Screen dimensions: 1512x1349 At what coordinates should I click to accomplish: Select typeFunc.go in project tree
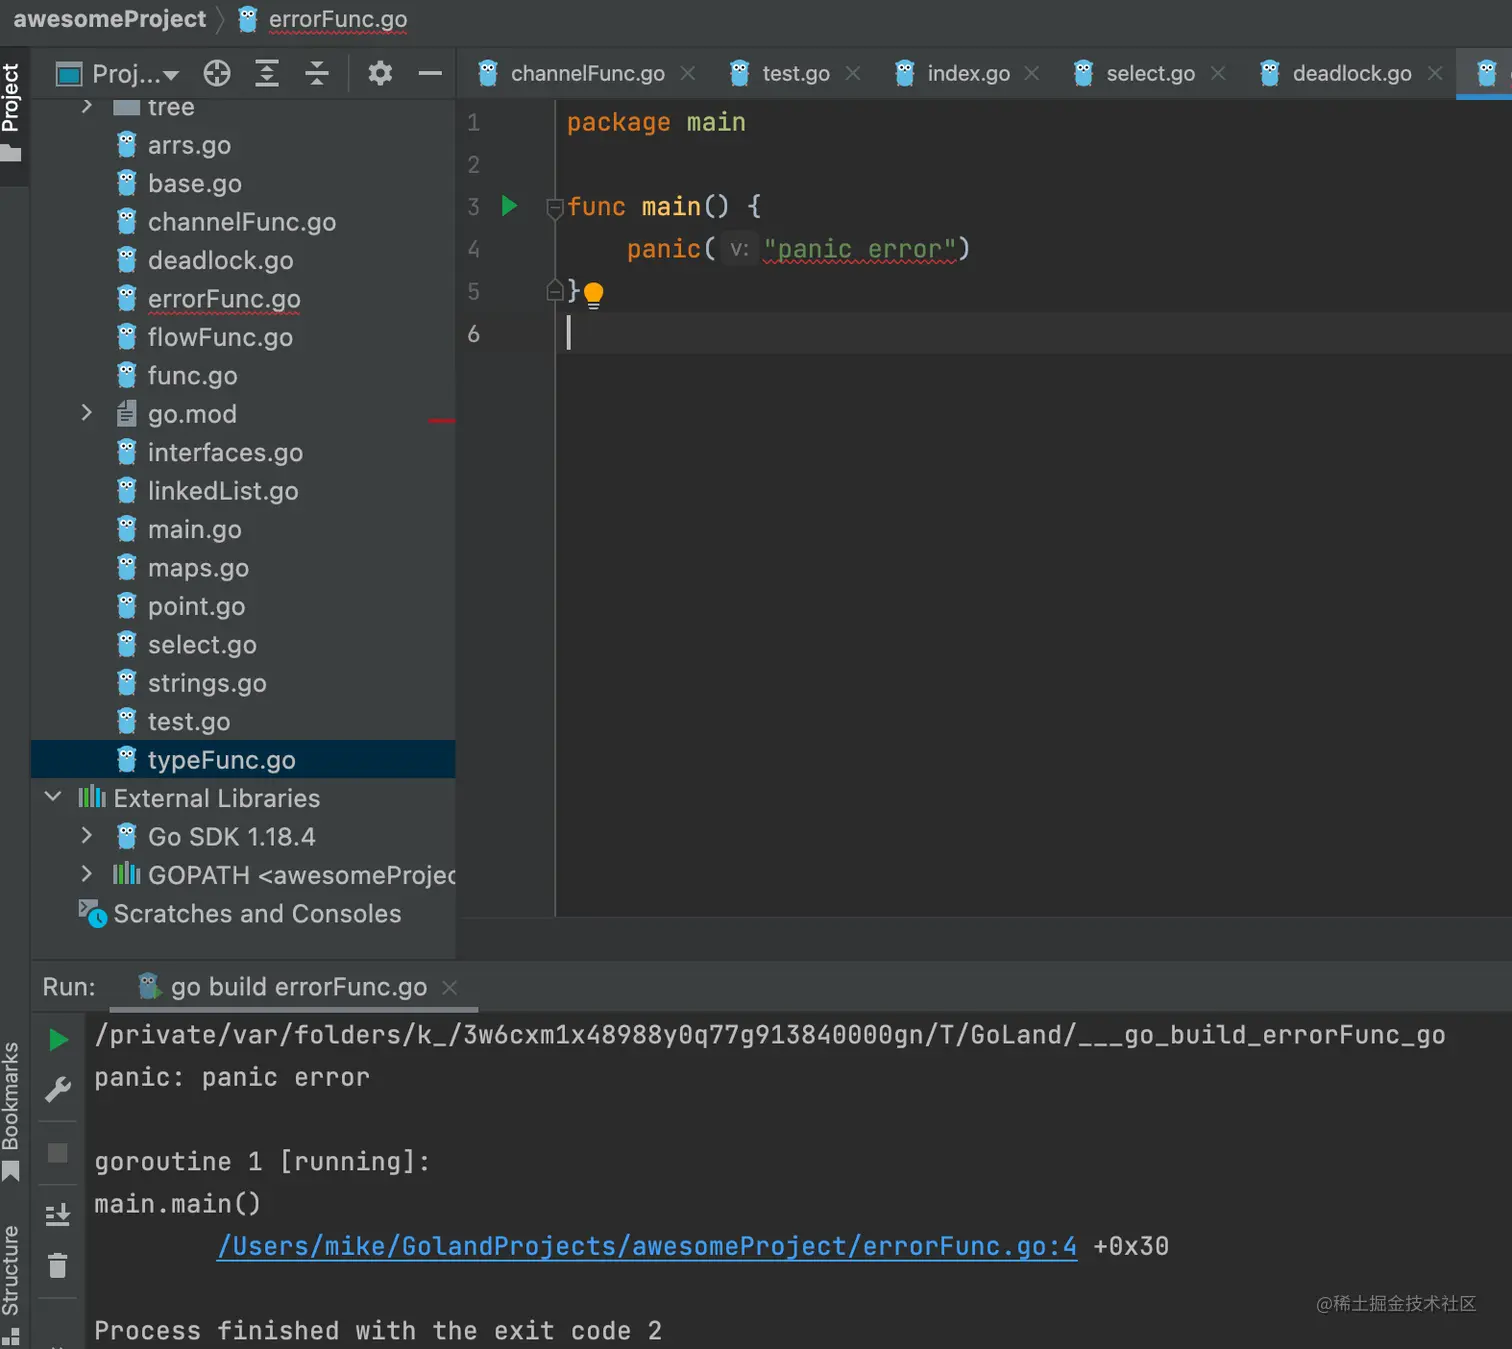pos(222,759)
